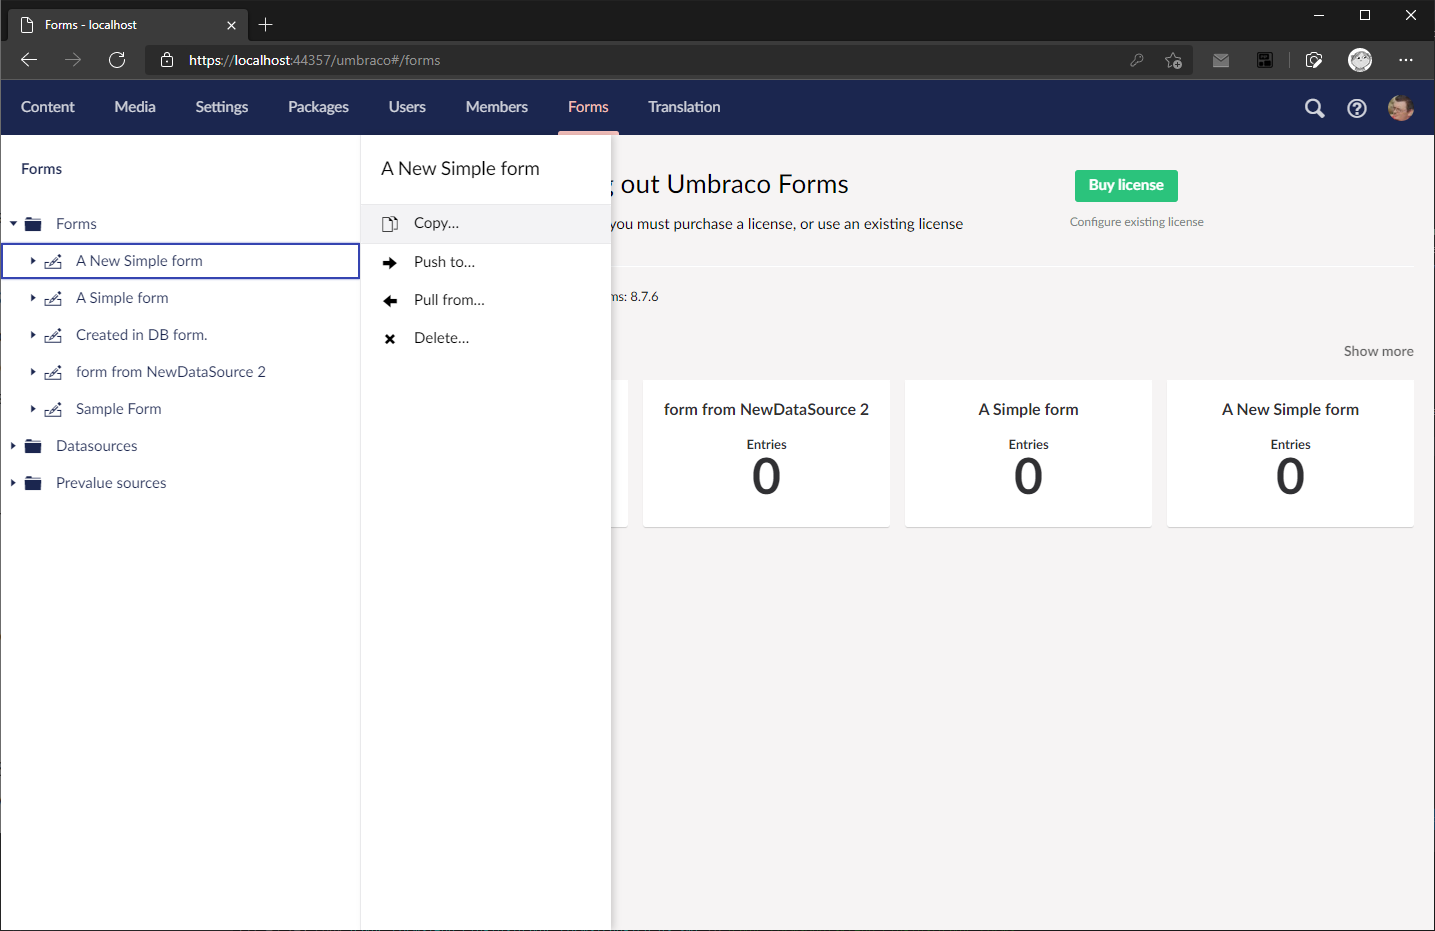
Task: Reload the page with the browser refresh icon
Action: [117, 60]
